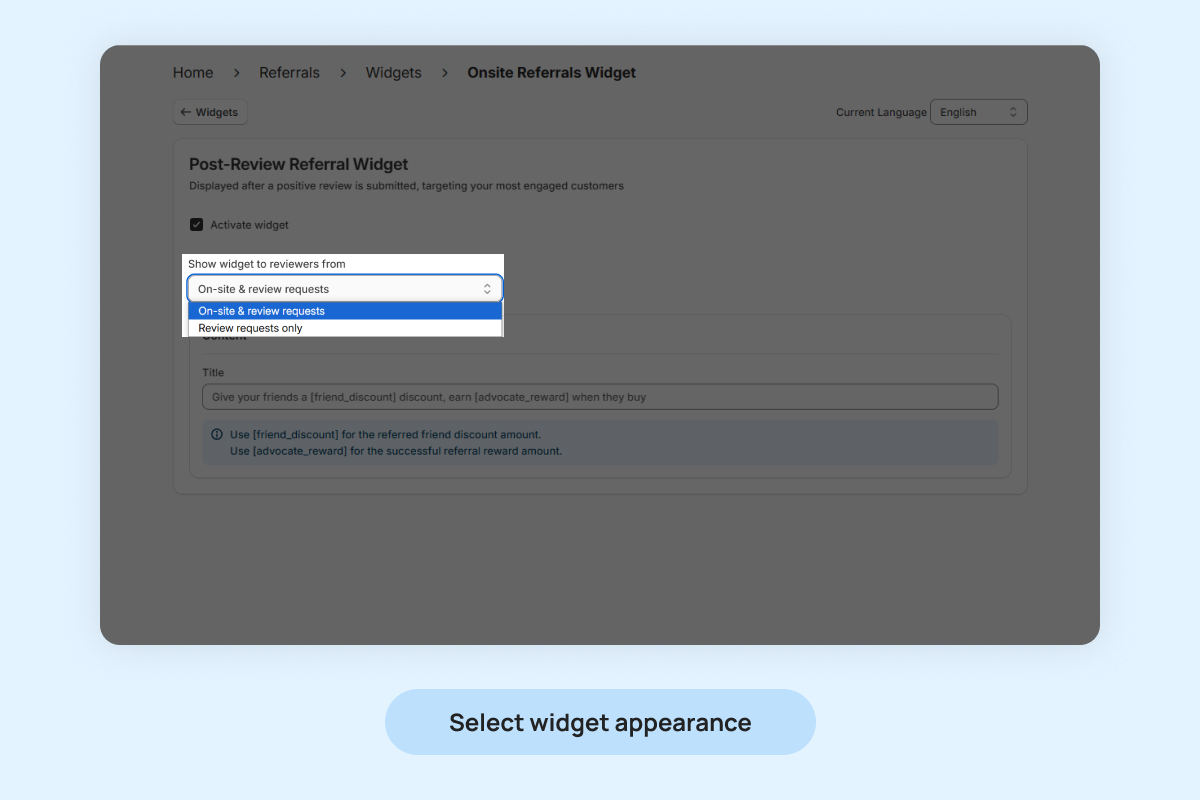Click the Onsite Referrals Widget breadcrumb
The image size is (1200, 800).
click(x=551, y=73)
